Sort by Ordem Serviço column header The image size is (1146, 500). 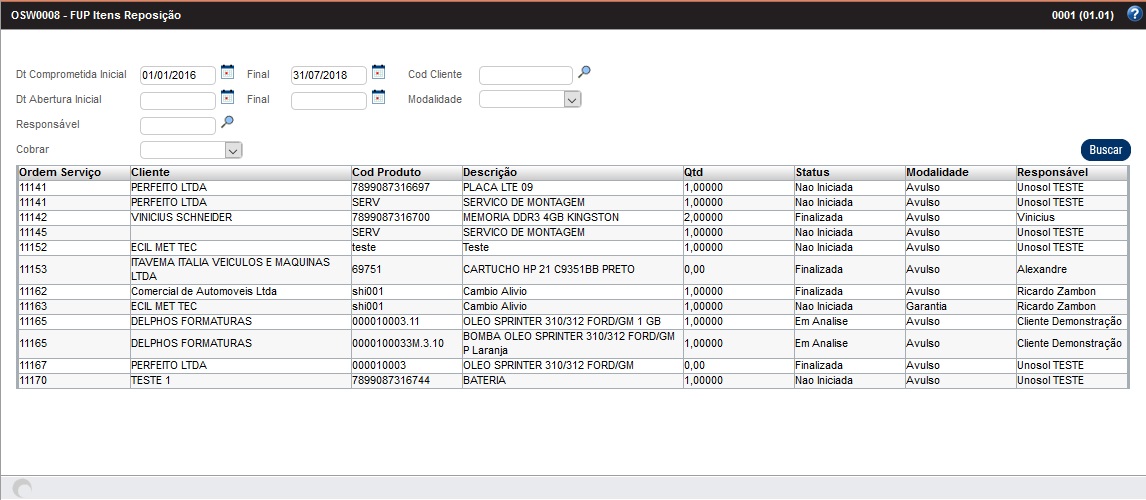[x=60, y=172]
